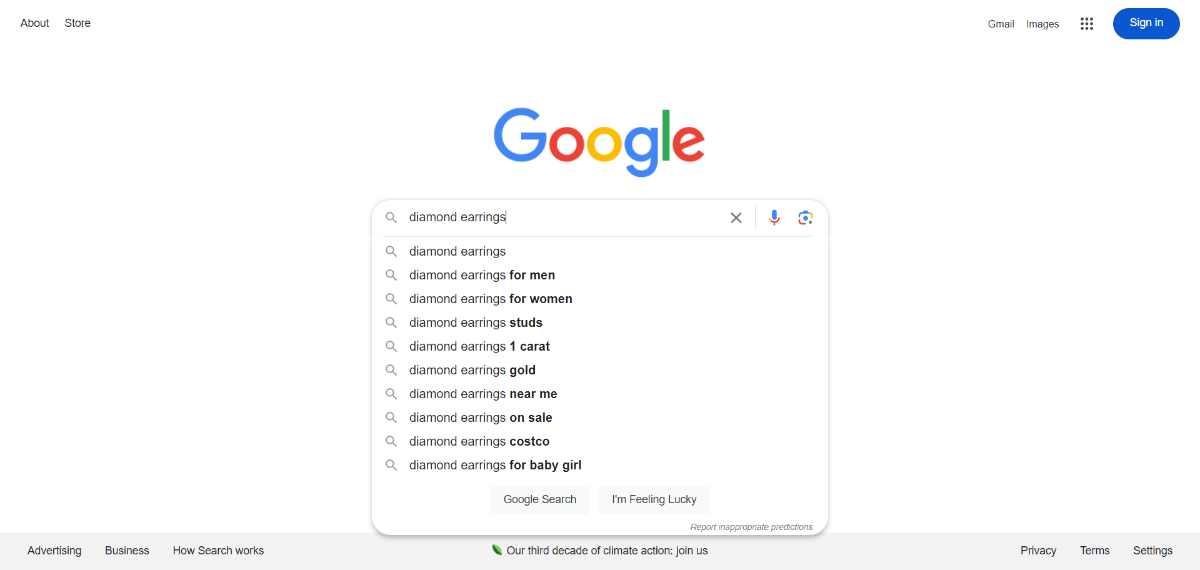
Task: Click 'Report inappropriate predictions' link
Action: click(751, 527)
